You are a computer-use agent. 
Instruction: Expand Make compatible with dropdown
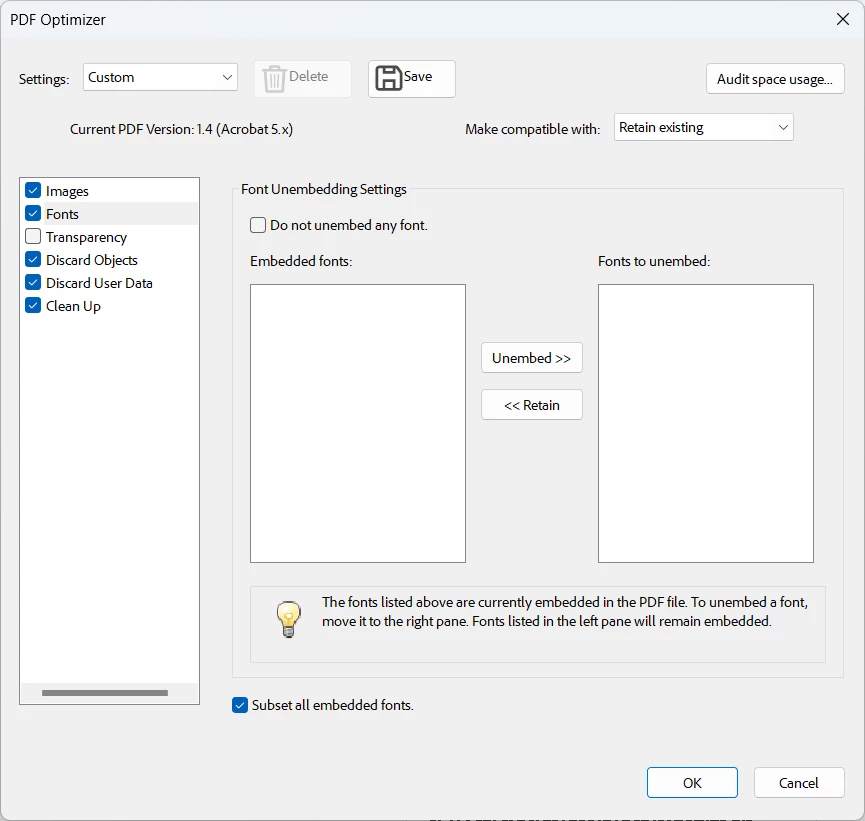coord(703,127)
